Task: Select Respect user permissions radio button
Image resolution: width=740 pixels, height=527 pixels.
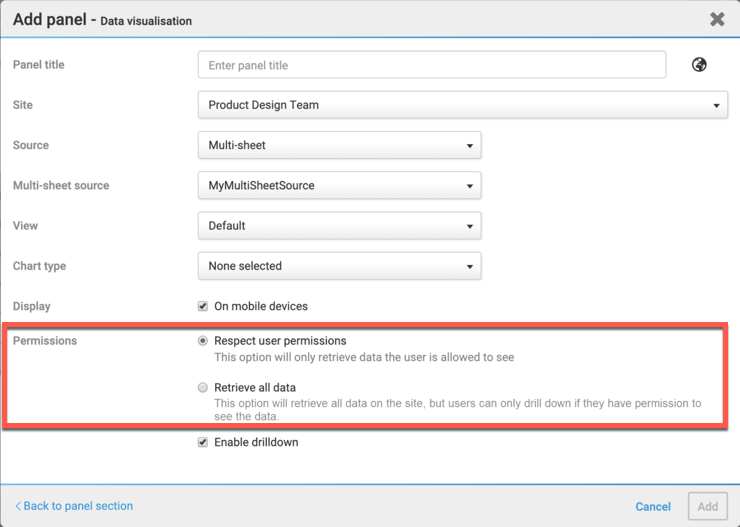Action: pos(203,341)
